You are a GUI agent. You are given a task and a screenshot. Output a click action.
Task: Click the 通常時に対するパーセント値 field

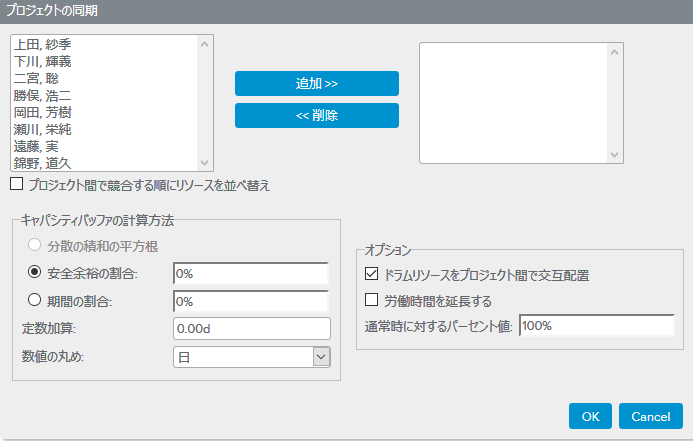[x=596, y=326]
